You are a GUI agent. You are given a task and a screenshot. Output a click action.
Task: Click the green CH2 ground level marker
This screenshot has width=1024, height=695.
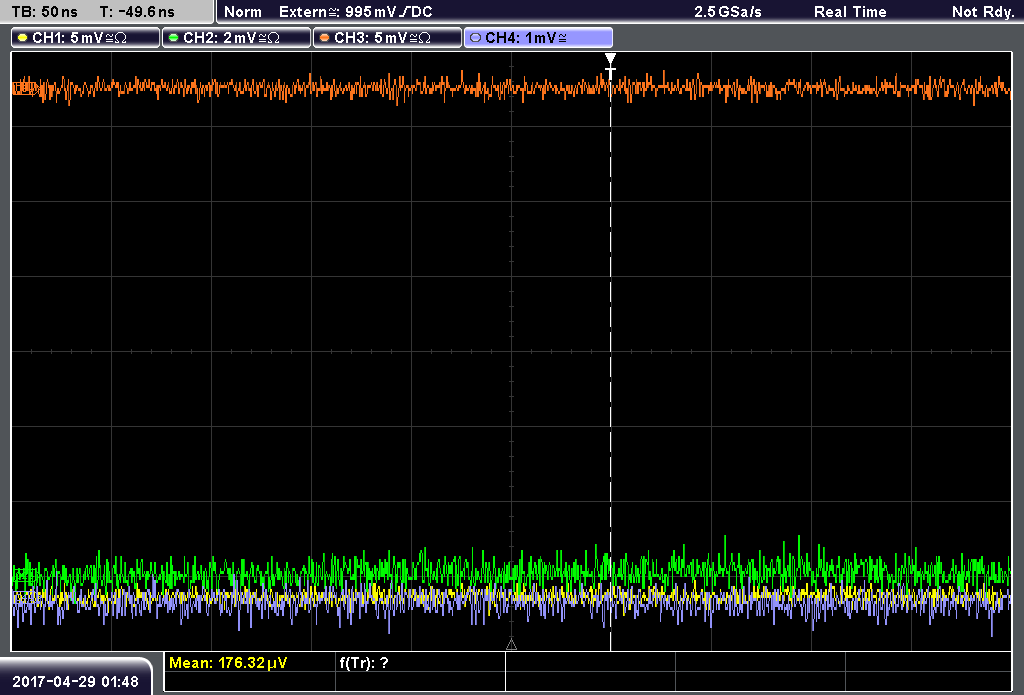pyautogui.click(x=24, y=576)
